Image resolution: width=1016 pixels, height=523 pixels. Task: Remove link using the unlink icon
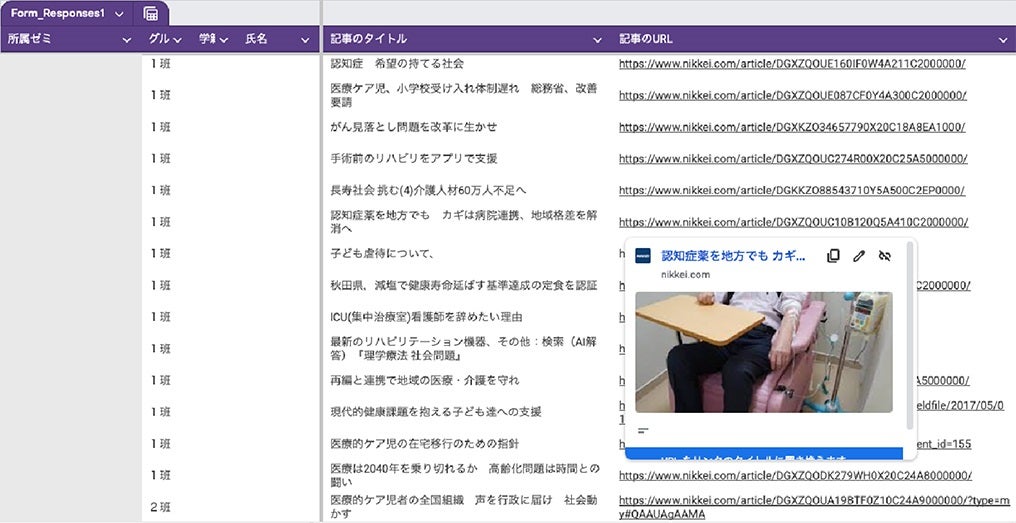pos(884,256)
